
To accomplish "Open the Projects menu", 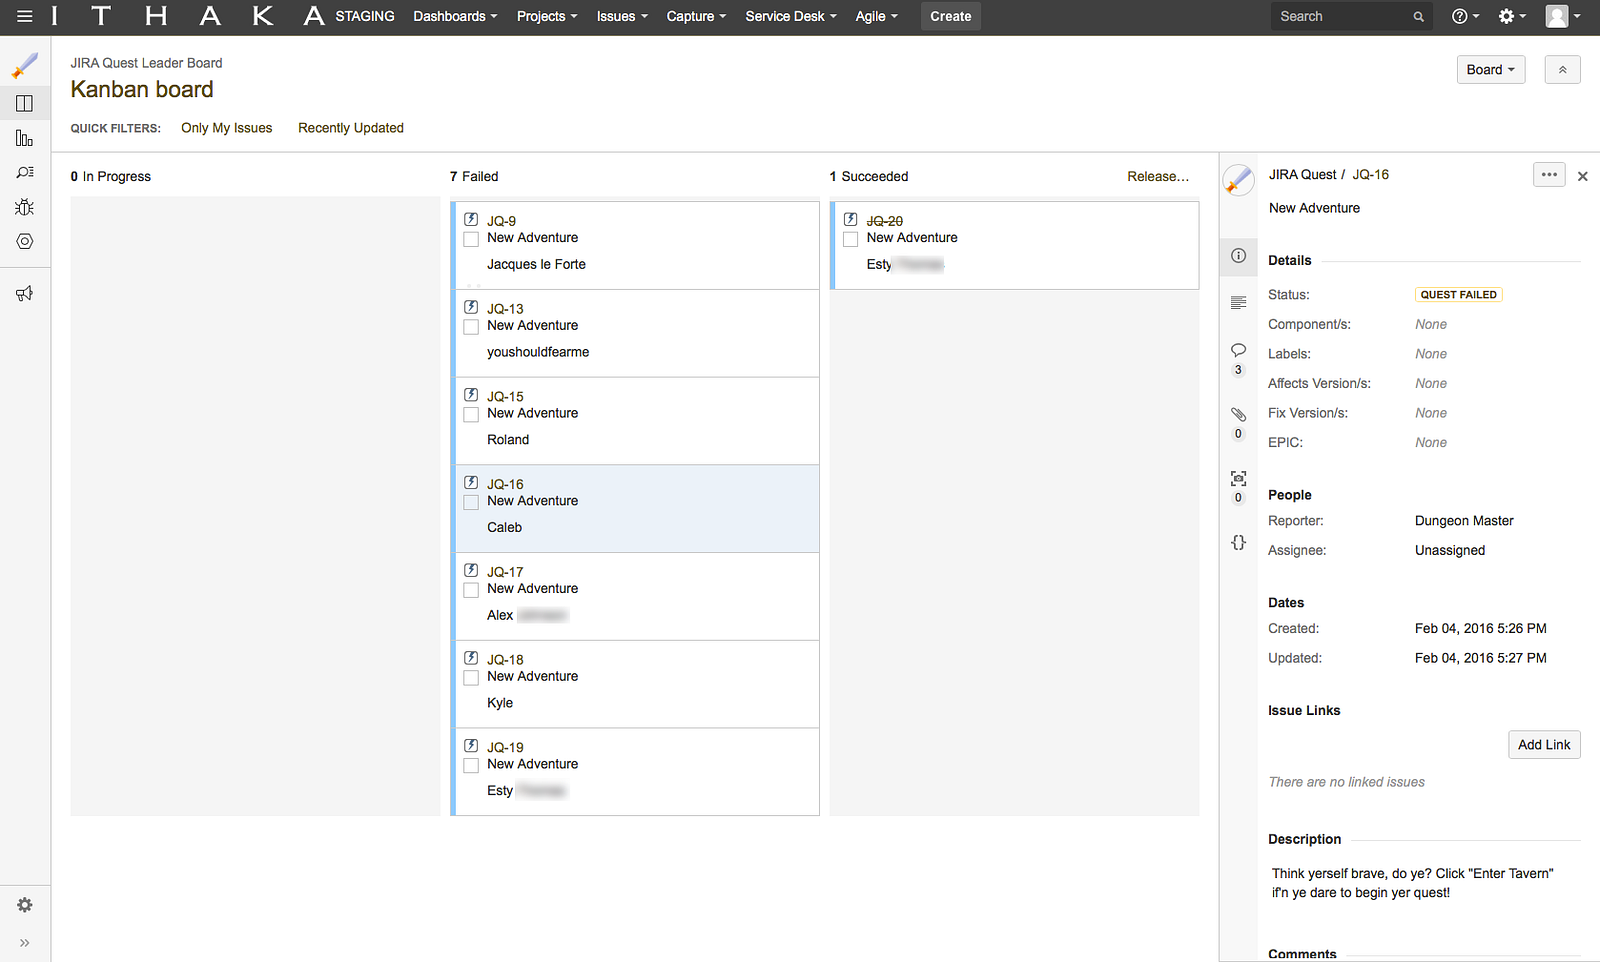I will tap(547, 16).
